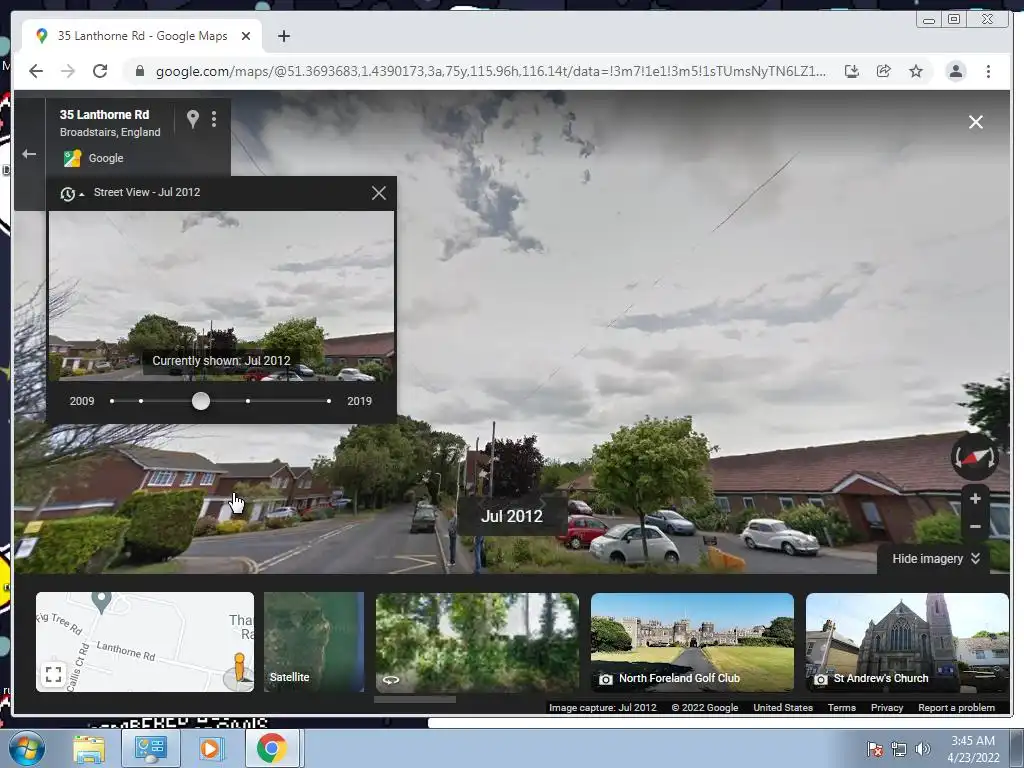The height and width of the screenshot is (768, 1024).
Task: Focus the URL address bar
Action: 490,71
